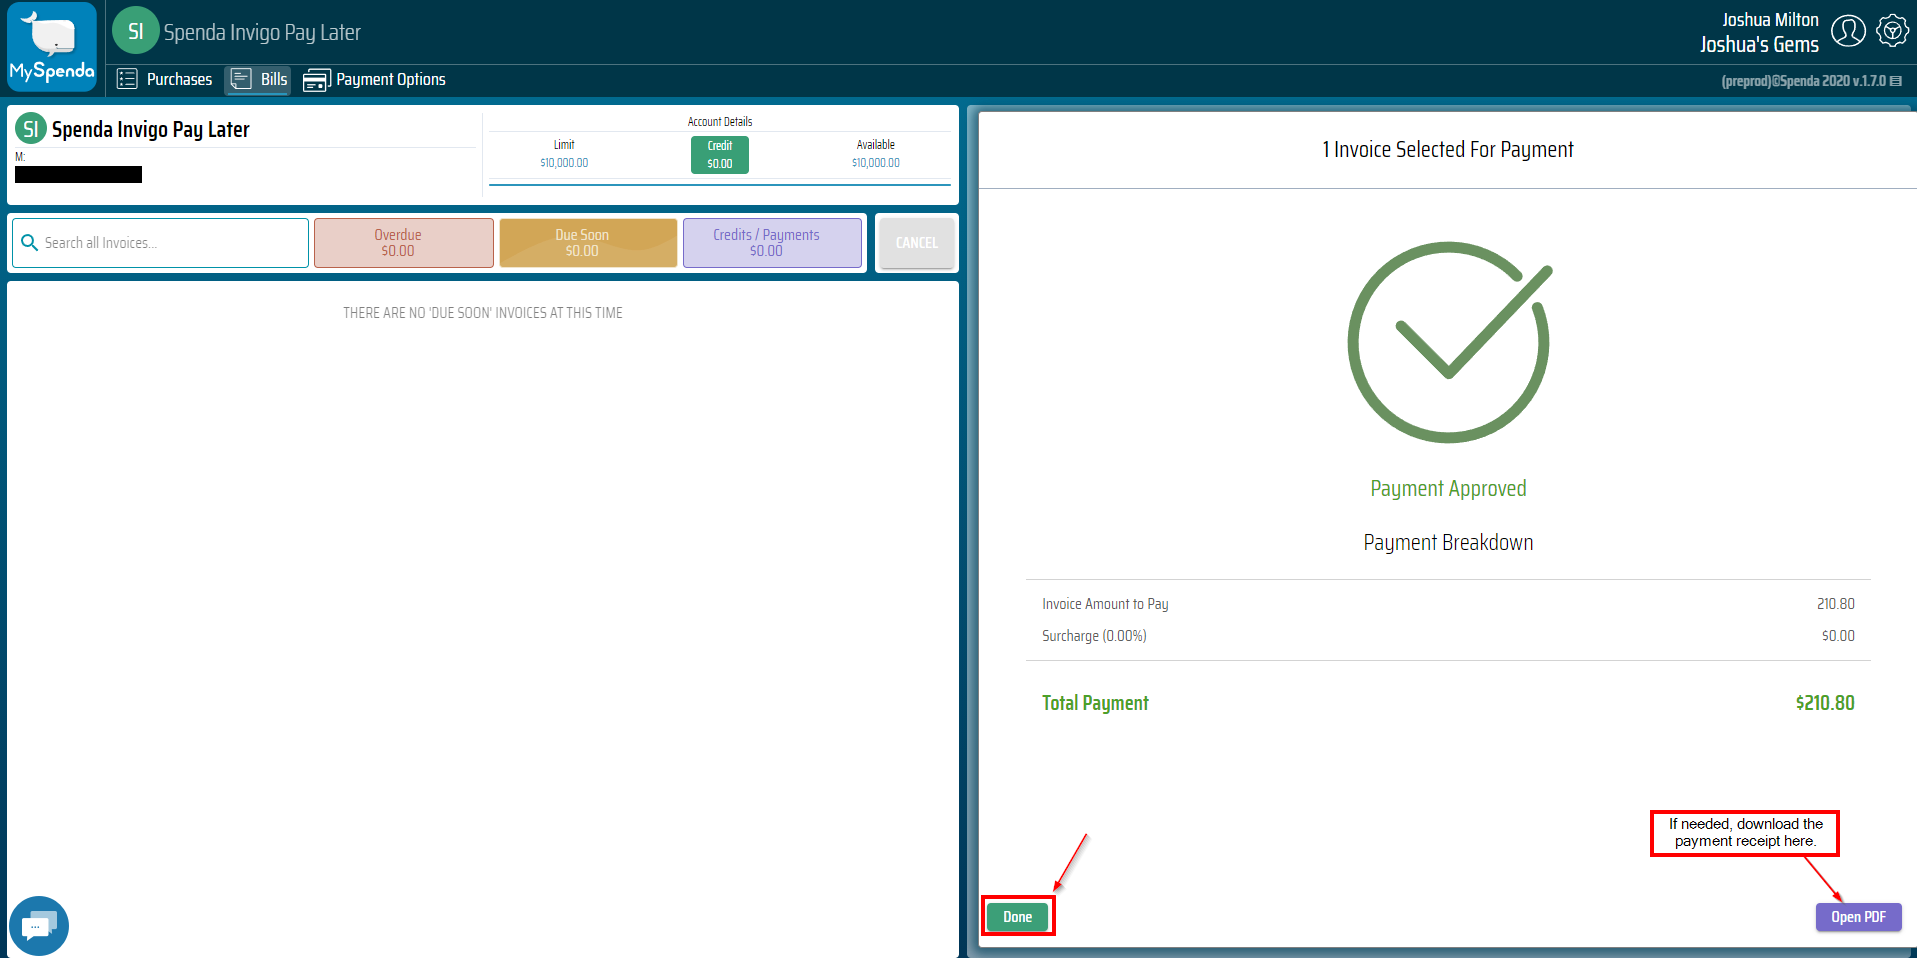Click the SI supplier avatar in header
Image resolution: width=1917 pixels, height=958 pixels.
[x=135, y=31]
